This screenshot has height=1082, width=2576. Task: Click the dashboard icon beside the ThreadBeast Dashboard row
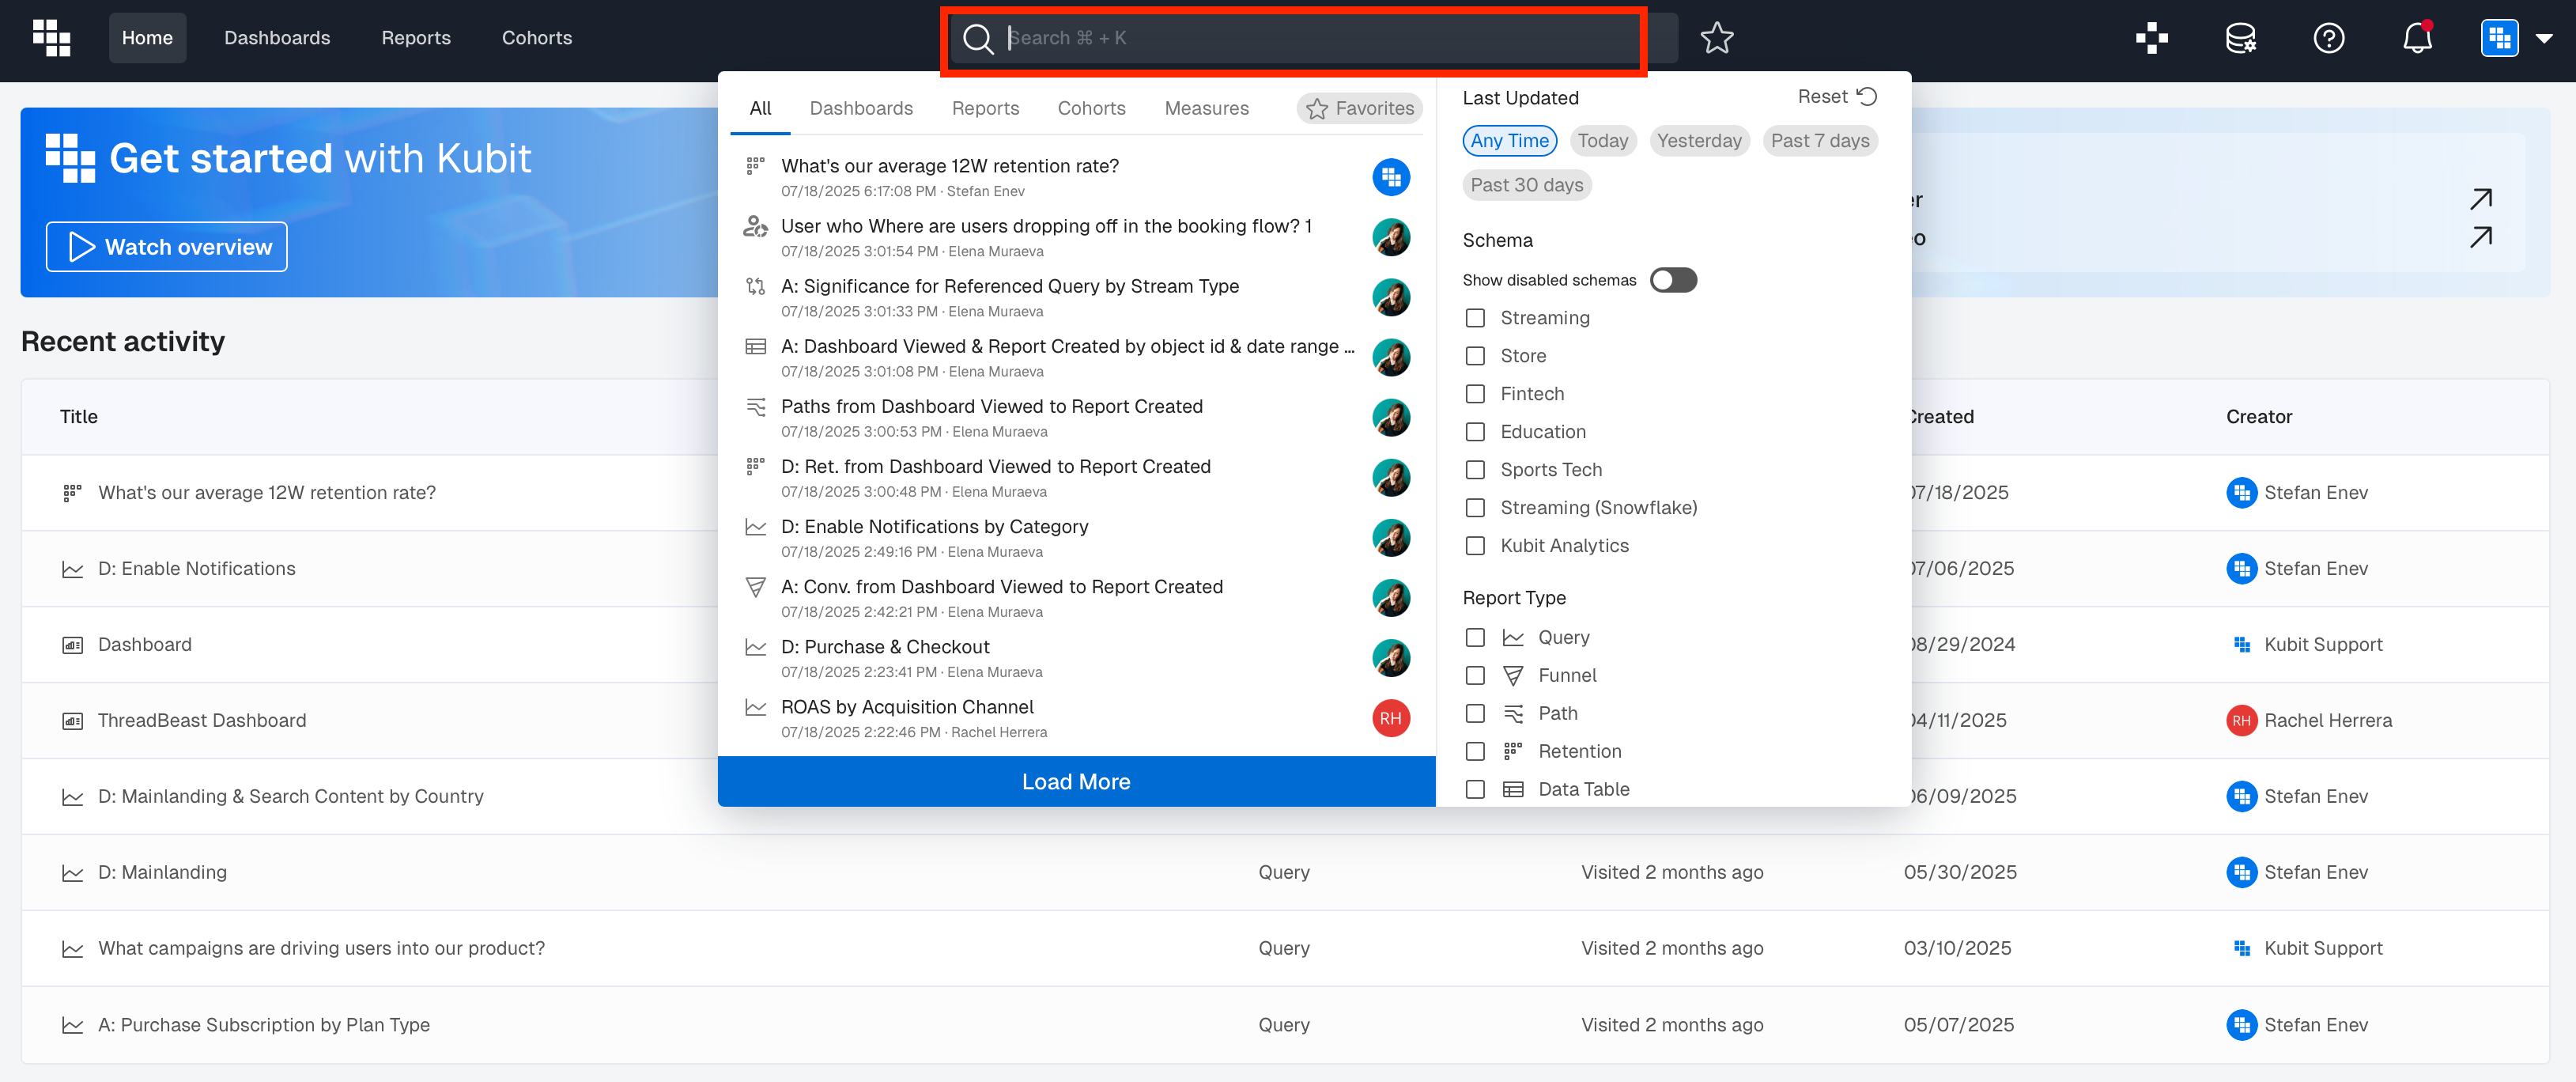(72, 721)
